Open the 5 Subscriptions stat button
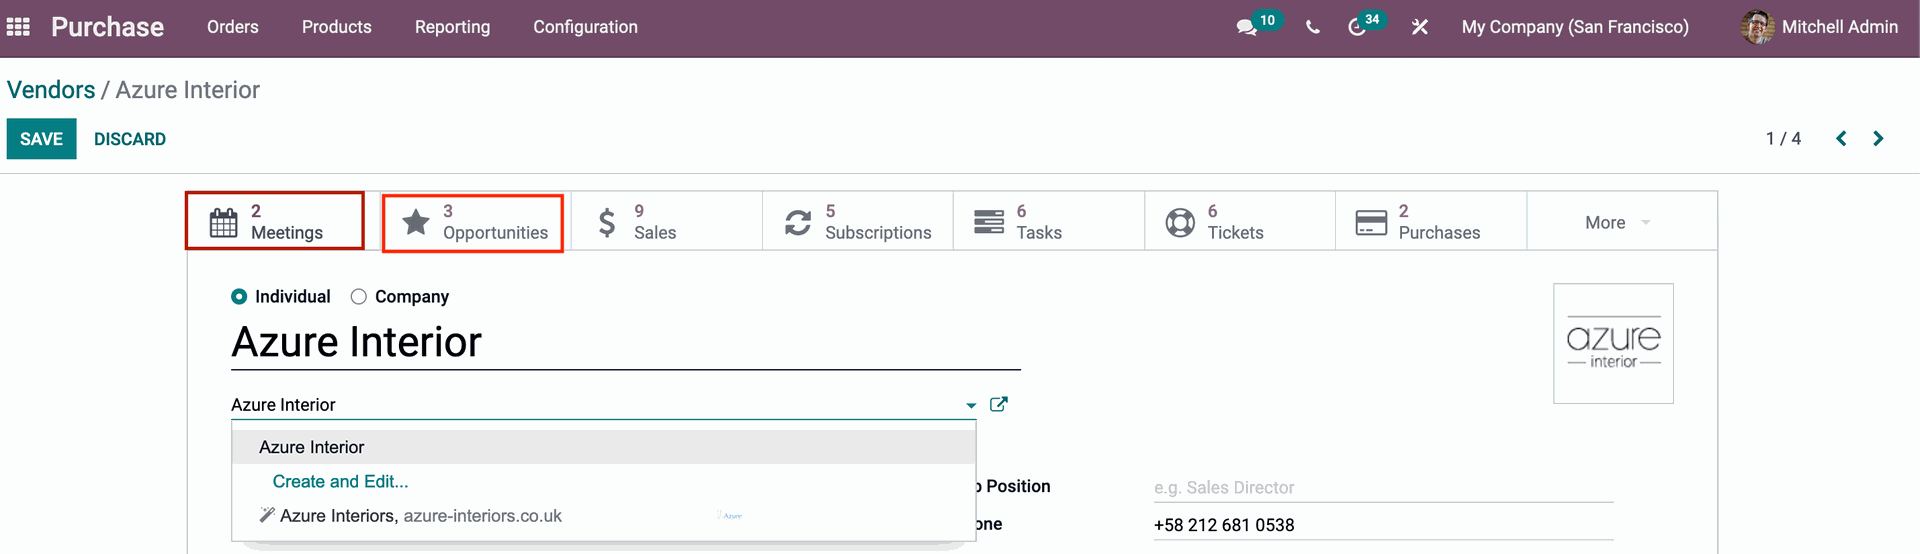 click(x=858, y=222)
